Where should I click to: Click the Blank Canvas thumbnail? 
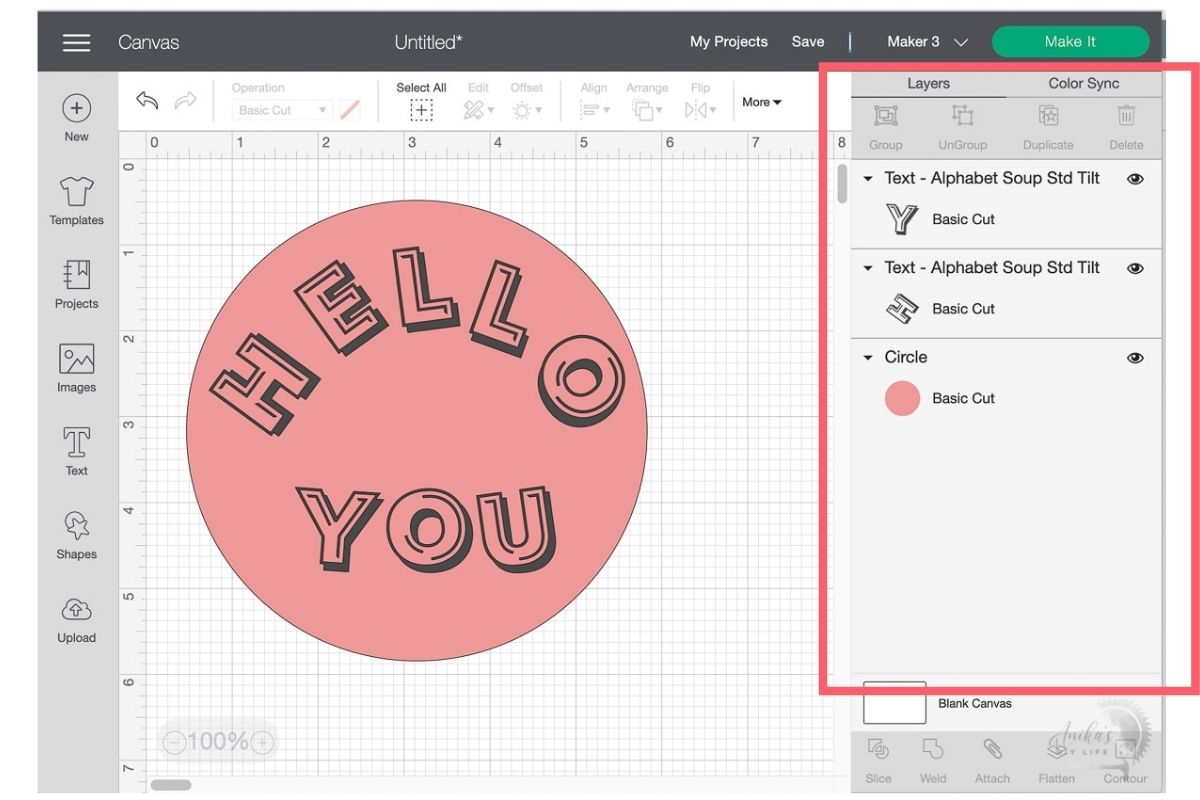(x=894, y=703)
